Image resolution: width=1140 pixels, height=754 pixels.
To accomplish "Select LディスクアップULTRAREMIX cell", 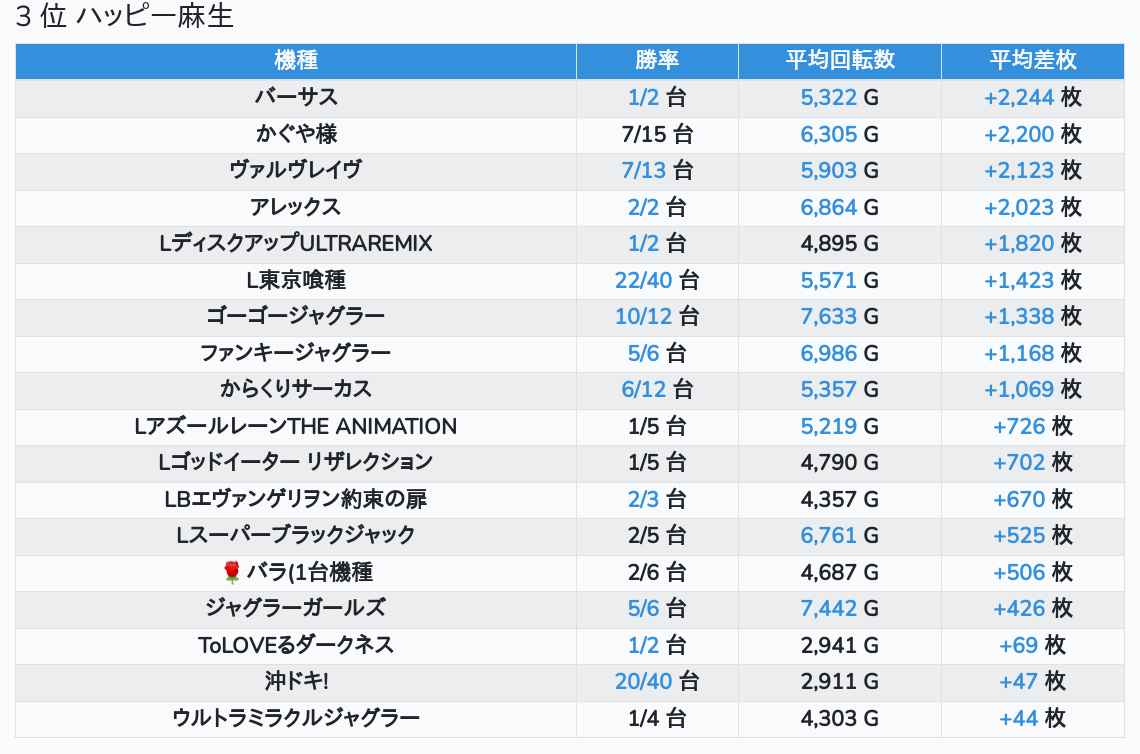I will 296,244.
